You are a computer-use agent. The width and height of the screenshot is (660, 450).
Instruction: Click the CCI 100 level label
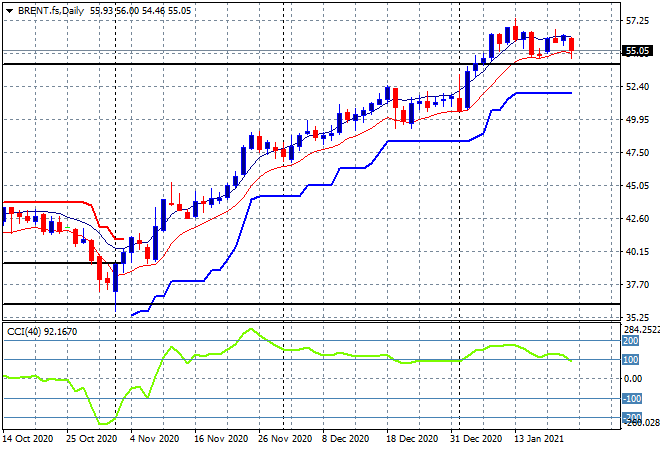click(x=631, y=359)
